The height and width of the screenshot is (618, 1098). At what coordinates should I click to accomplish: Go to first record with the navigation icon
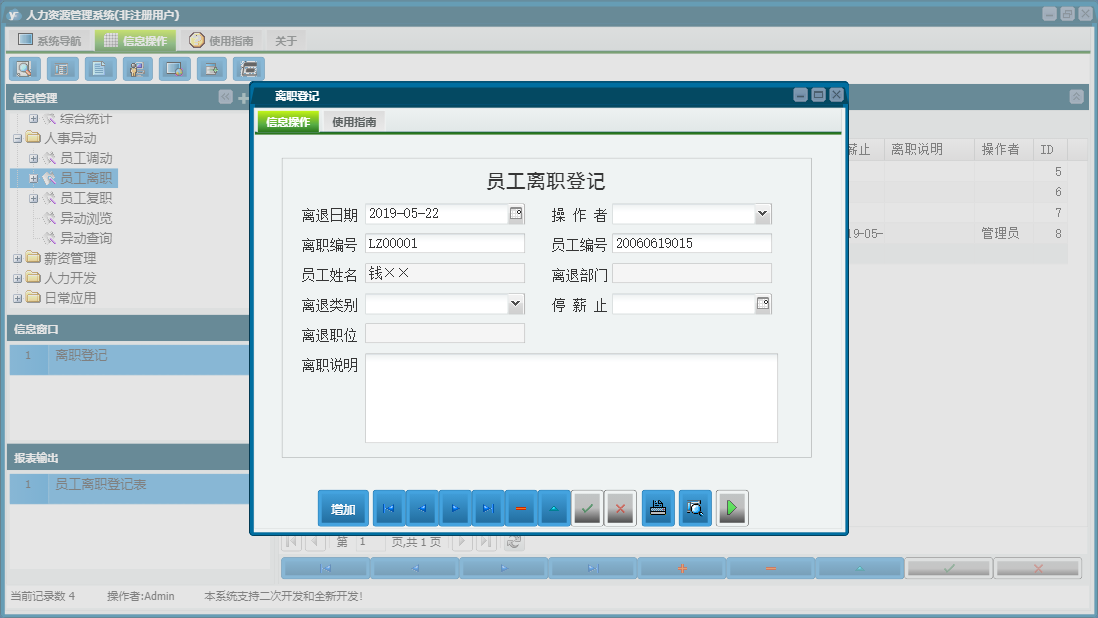coord(389,507)
